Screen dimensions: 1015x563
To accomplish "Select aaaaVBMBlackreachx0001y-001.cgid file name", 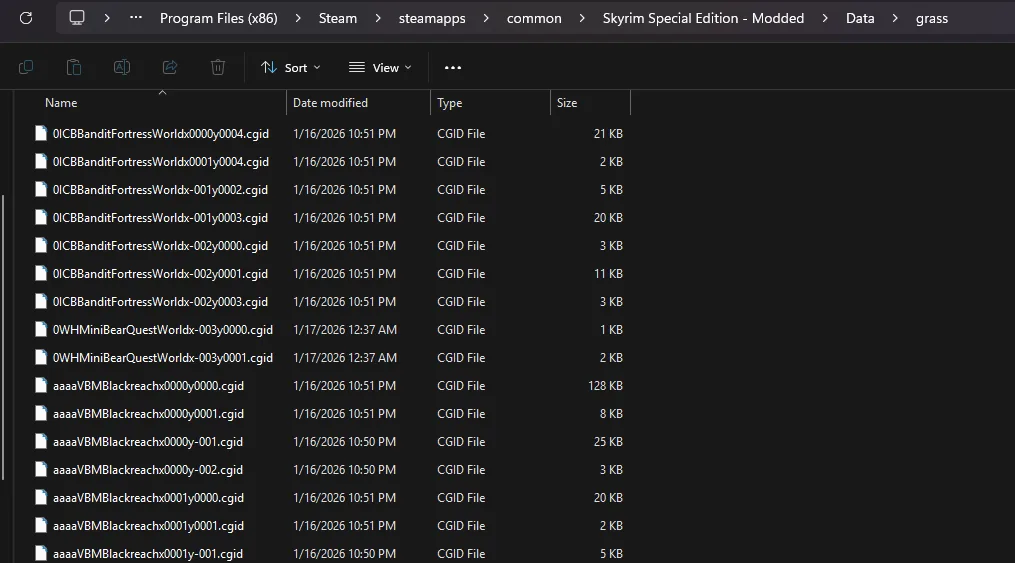I will [x=148, y=554].
